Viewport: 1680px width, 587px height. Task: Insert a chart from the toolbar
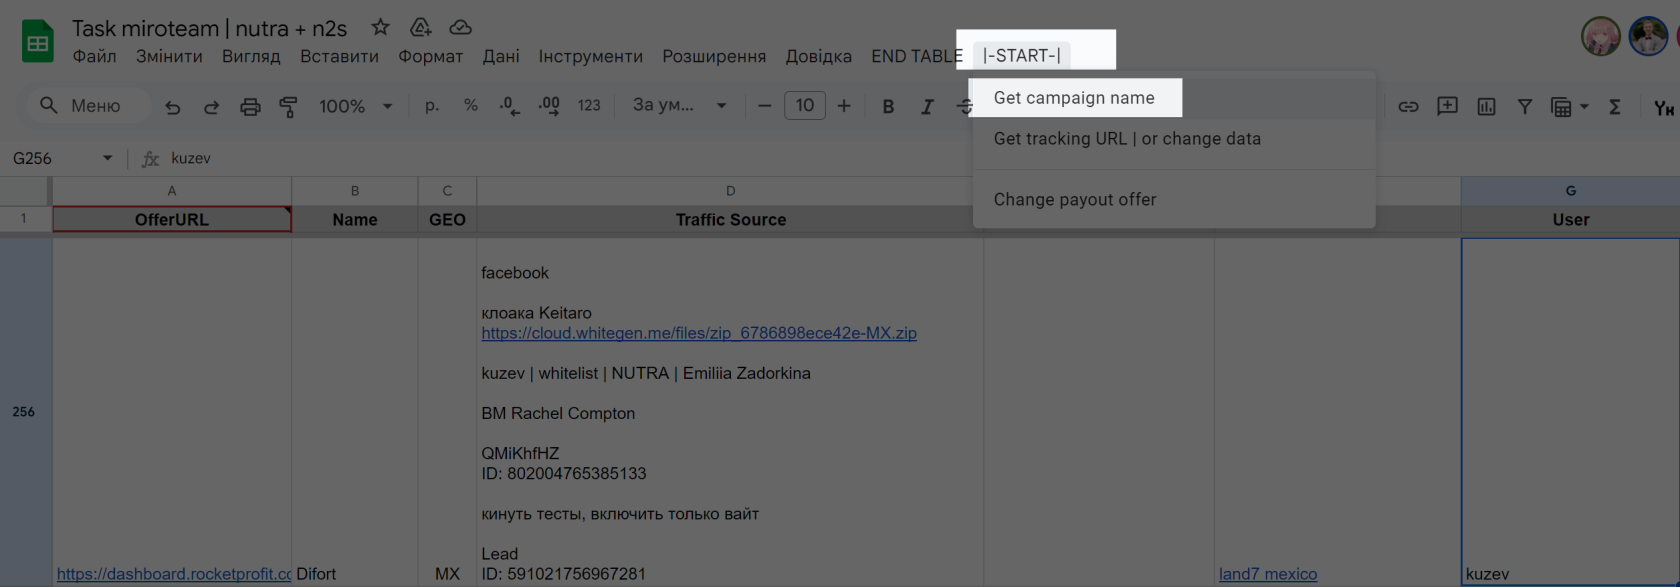click(x=1486, y=106)
